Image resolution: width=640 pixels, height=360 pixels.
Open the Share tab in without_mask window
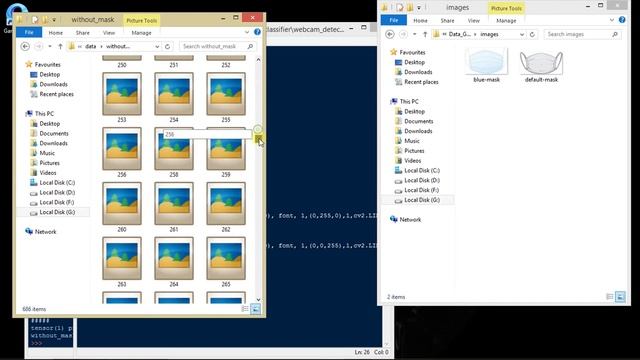(x=82, y=33)
